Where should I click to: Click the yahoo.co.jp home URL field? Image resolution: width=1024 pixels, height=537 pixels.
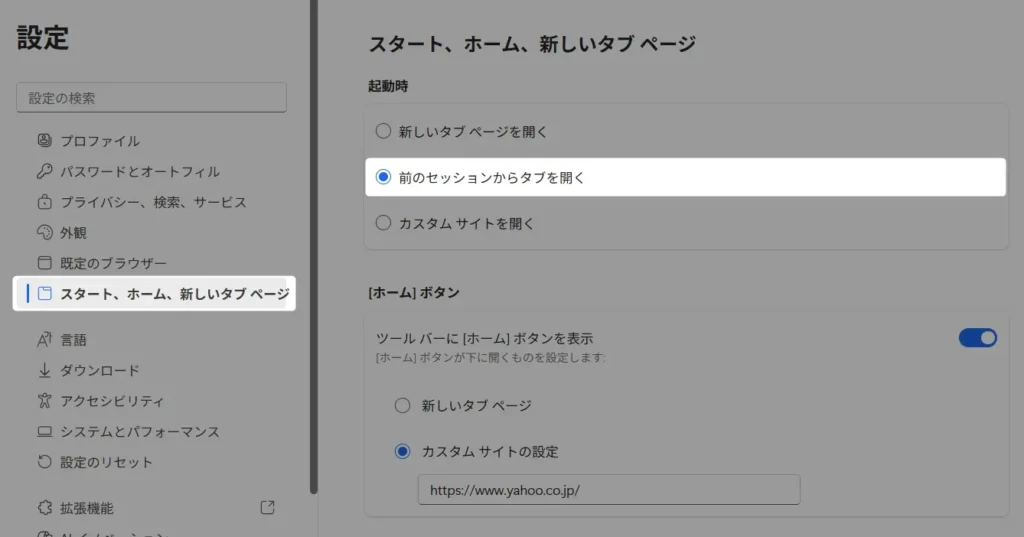(608, 490)
